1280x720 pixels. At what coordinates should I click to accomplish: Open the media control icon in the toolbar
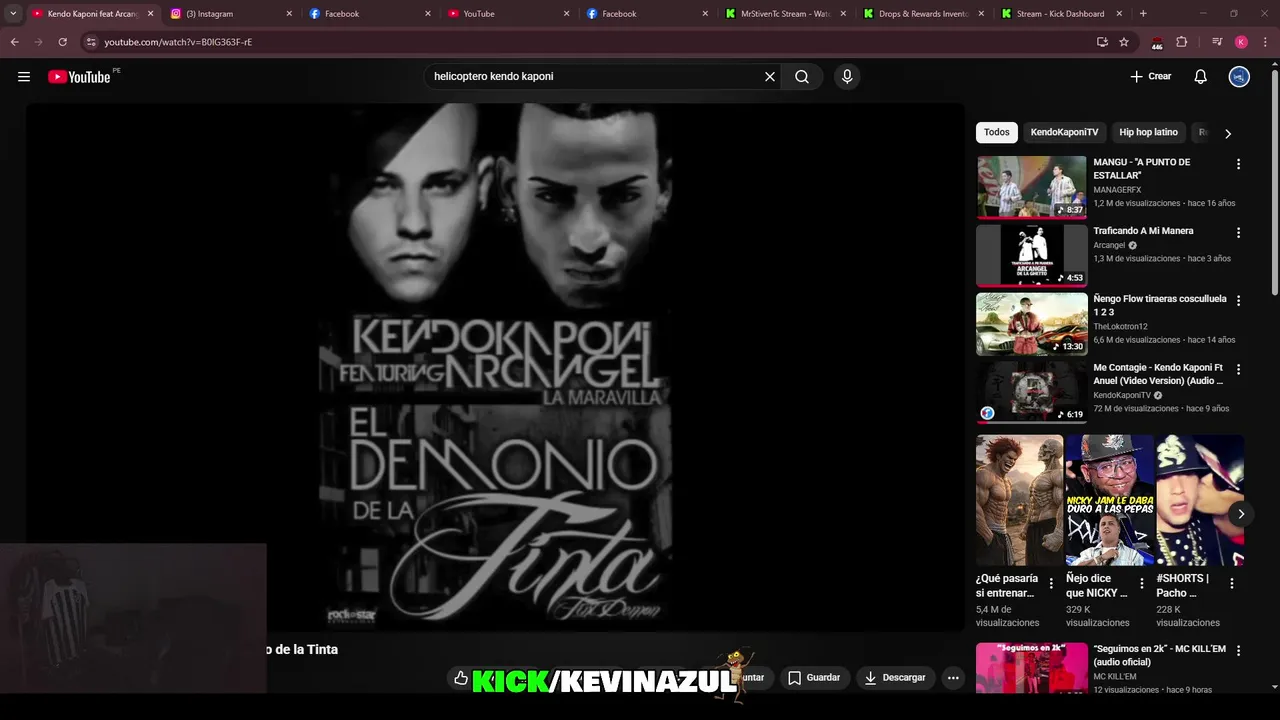(1217, 42)
